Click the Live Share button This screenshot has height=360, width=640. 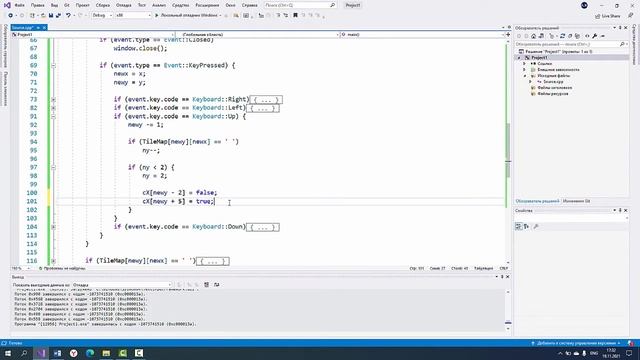pyautogui.click(x=607, y=16)
